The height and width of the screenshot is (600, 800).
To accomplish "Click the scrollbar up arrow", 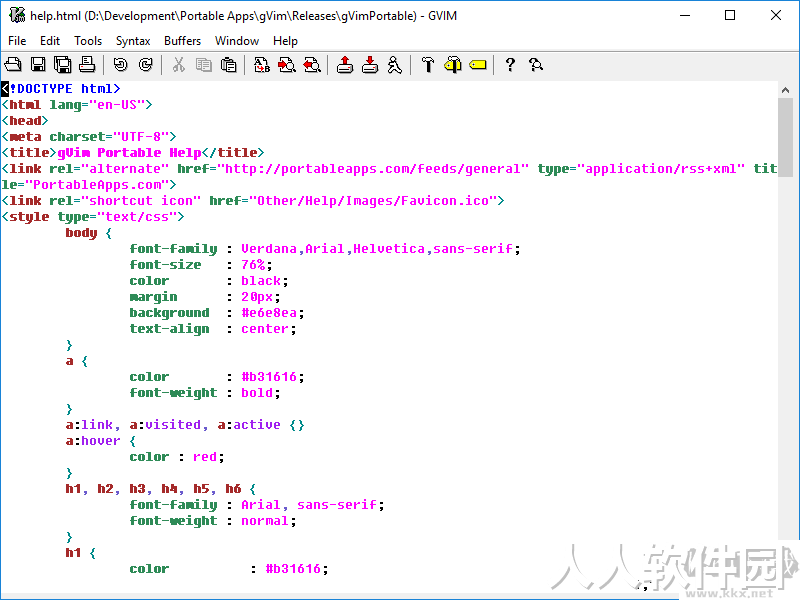I will point(785,90).
